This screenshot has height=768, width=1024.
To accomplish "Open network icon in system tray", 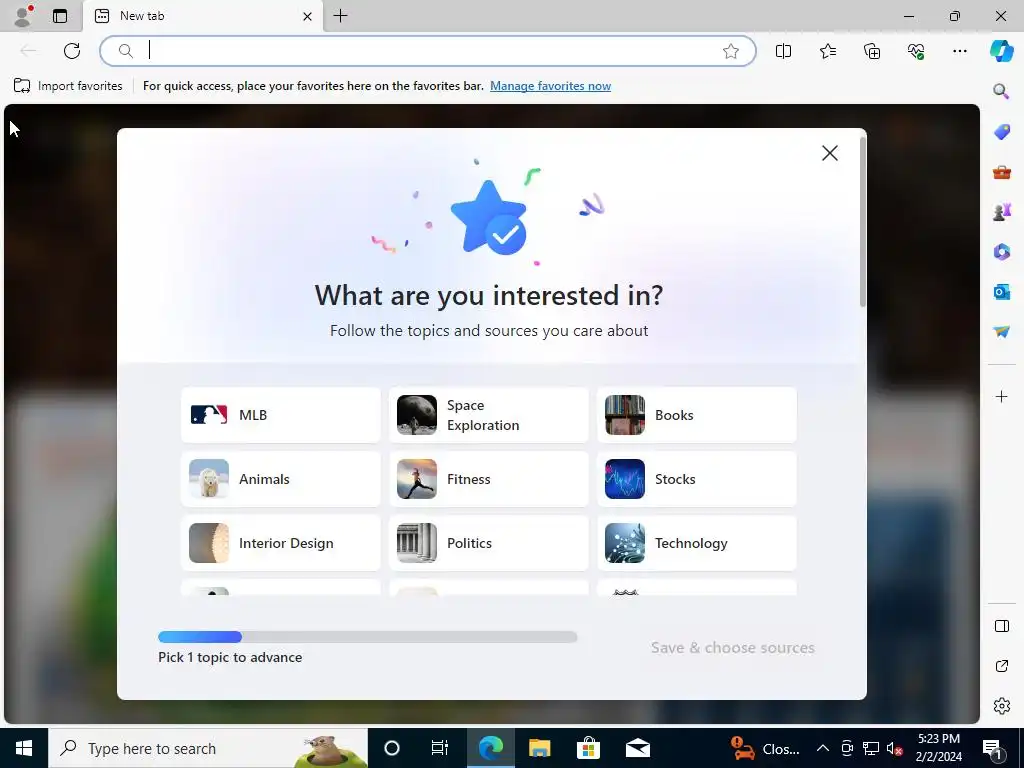I will 871,748.
